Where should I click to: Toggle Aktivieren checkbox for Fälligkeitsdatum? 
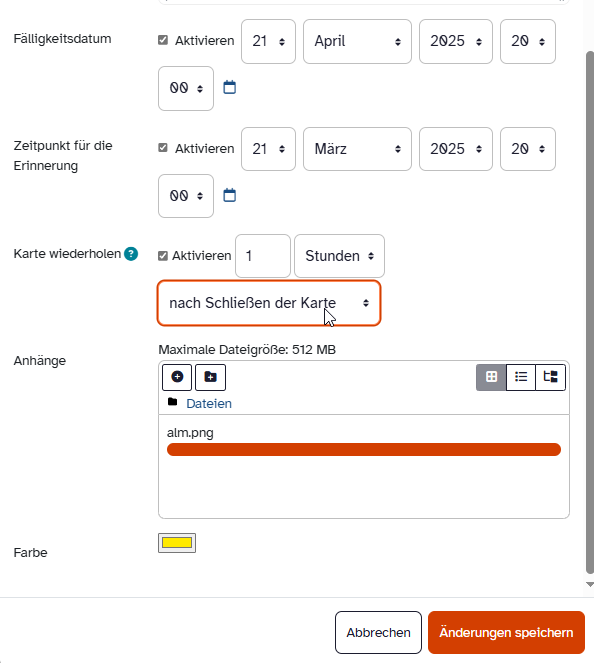click(163, 40)
